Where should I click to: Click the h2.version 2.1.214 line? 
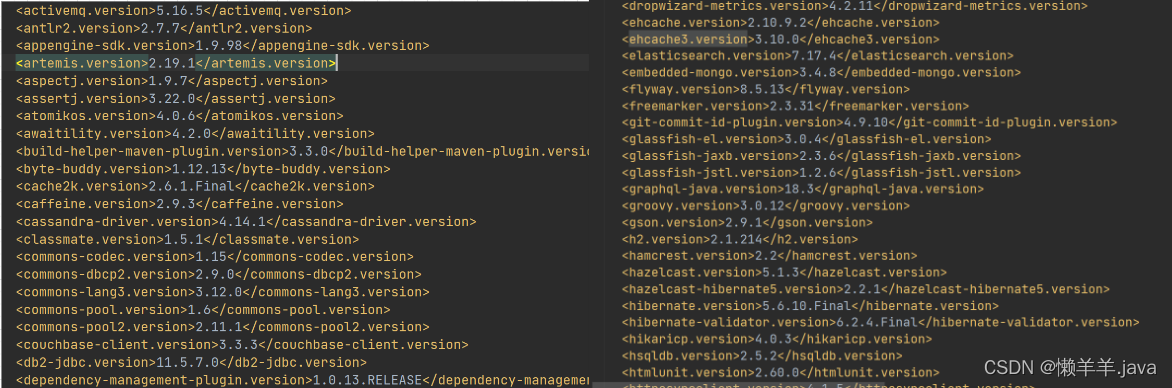point(739,239)
